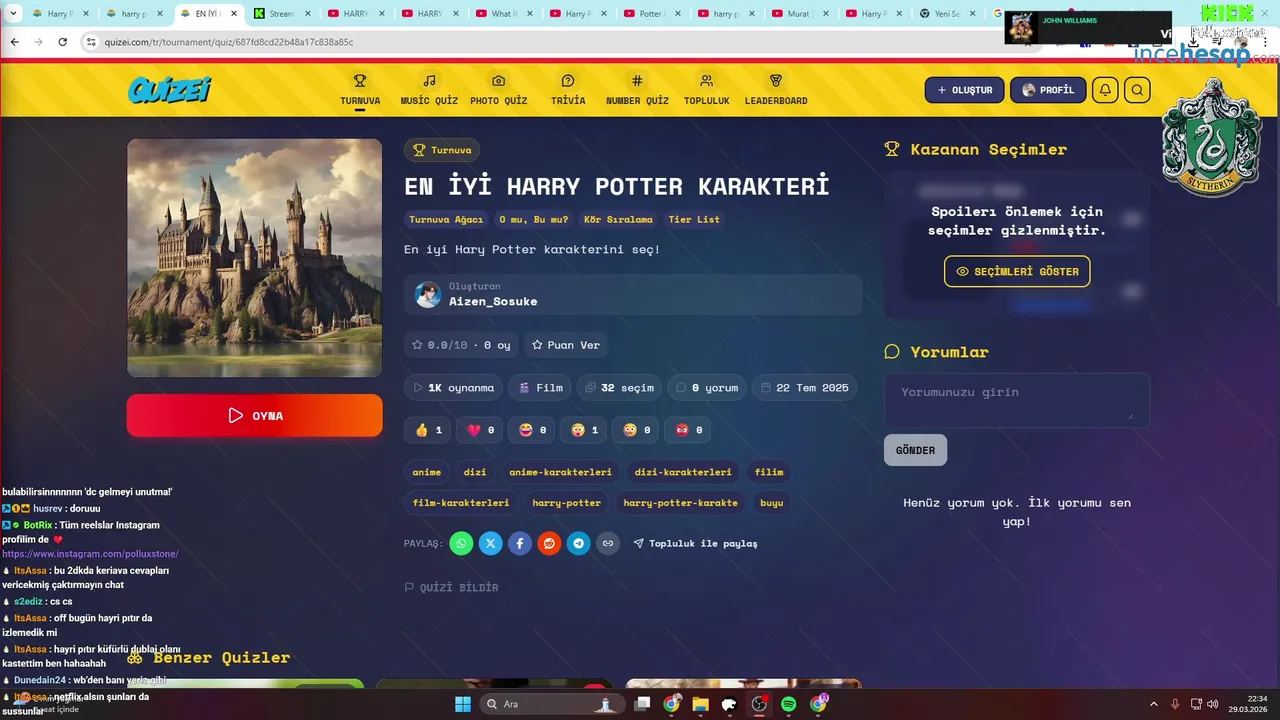React with laughing emoji
The width and height of the screenshot is (1280, 720).
click(532, 430)
